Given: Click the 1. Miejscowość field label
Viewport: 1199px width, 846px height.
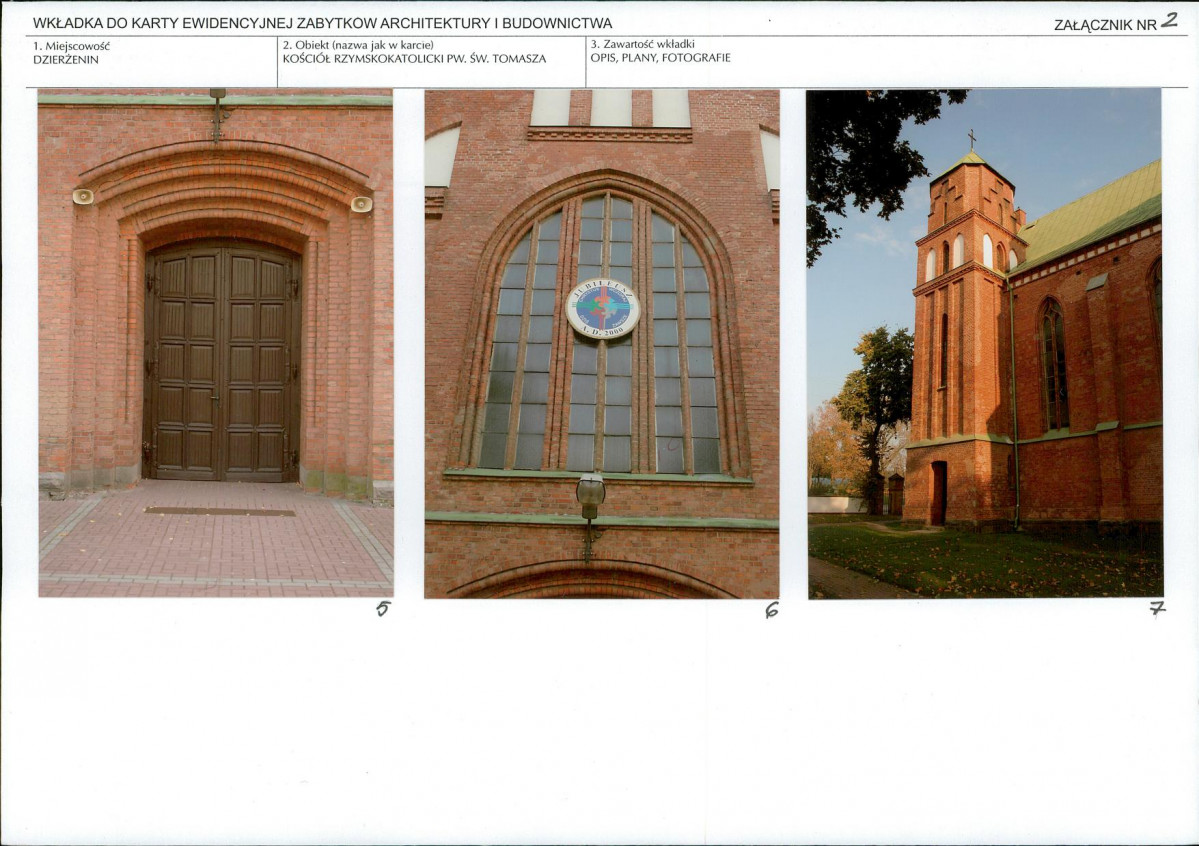Looking at the screenshot, I should pyautogui.click(x=71, y=46).
